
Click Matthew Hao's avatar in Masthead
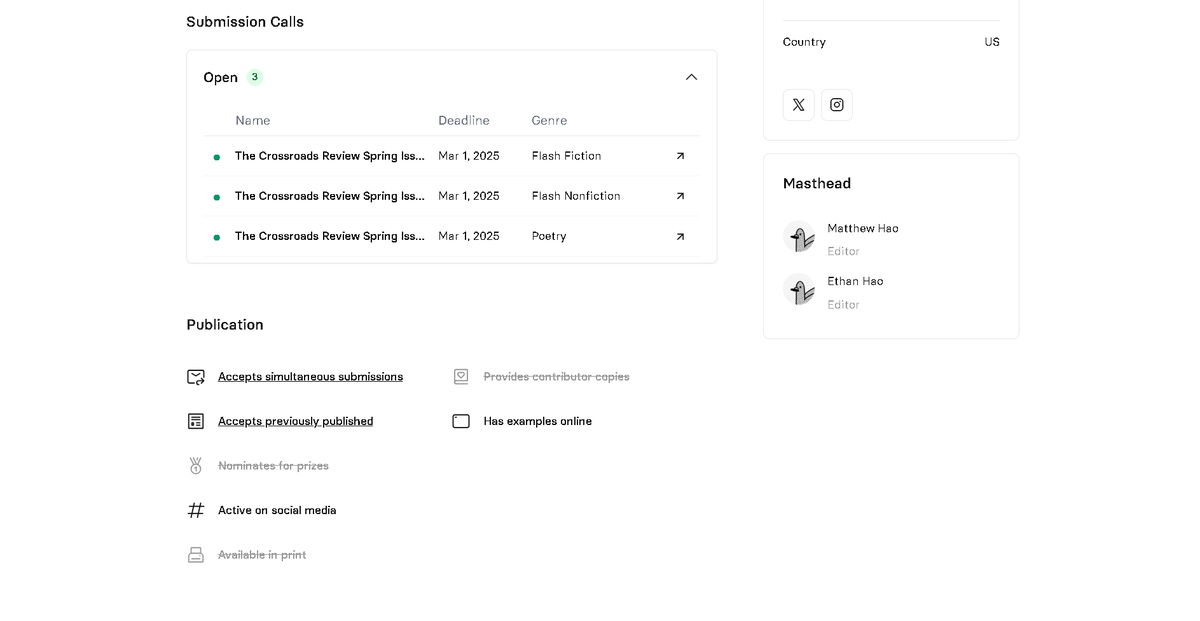pyautogui.click(x=799, y=237)
